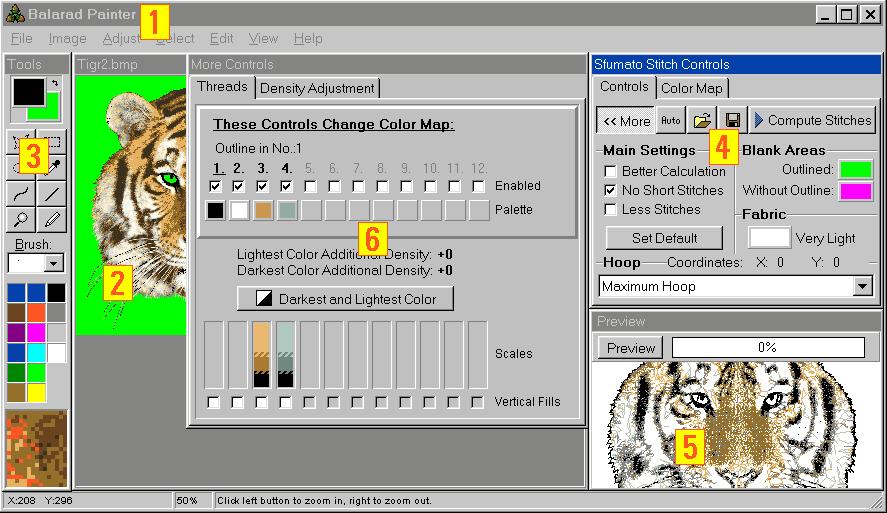Click the tan thread 3 scale bar
Viewport: 887px width, 513px height.
(x=261, y=355)
